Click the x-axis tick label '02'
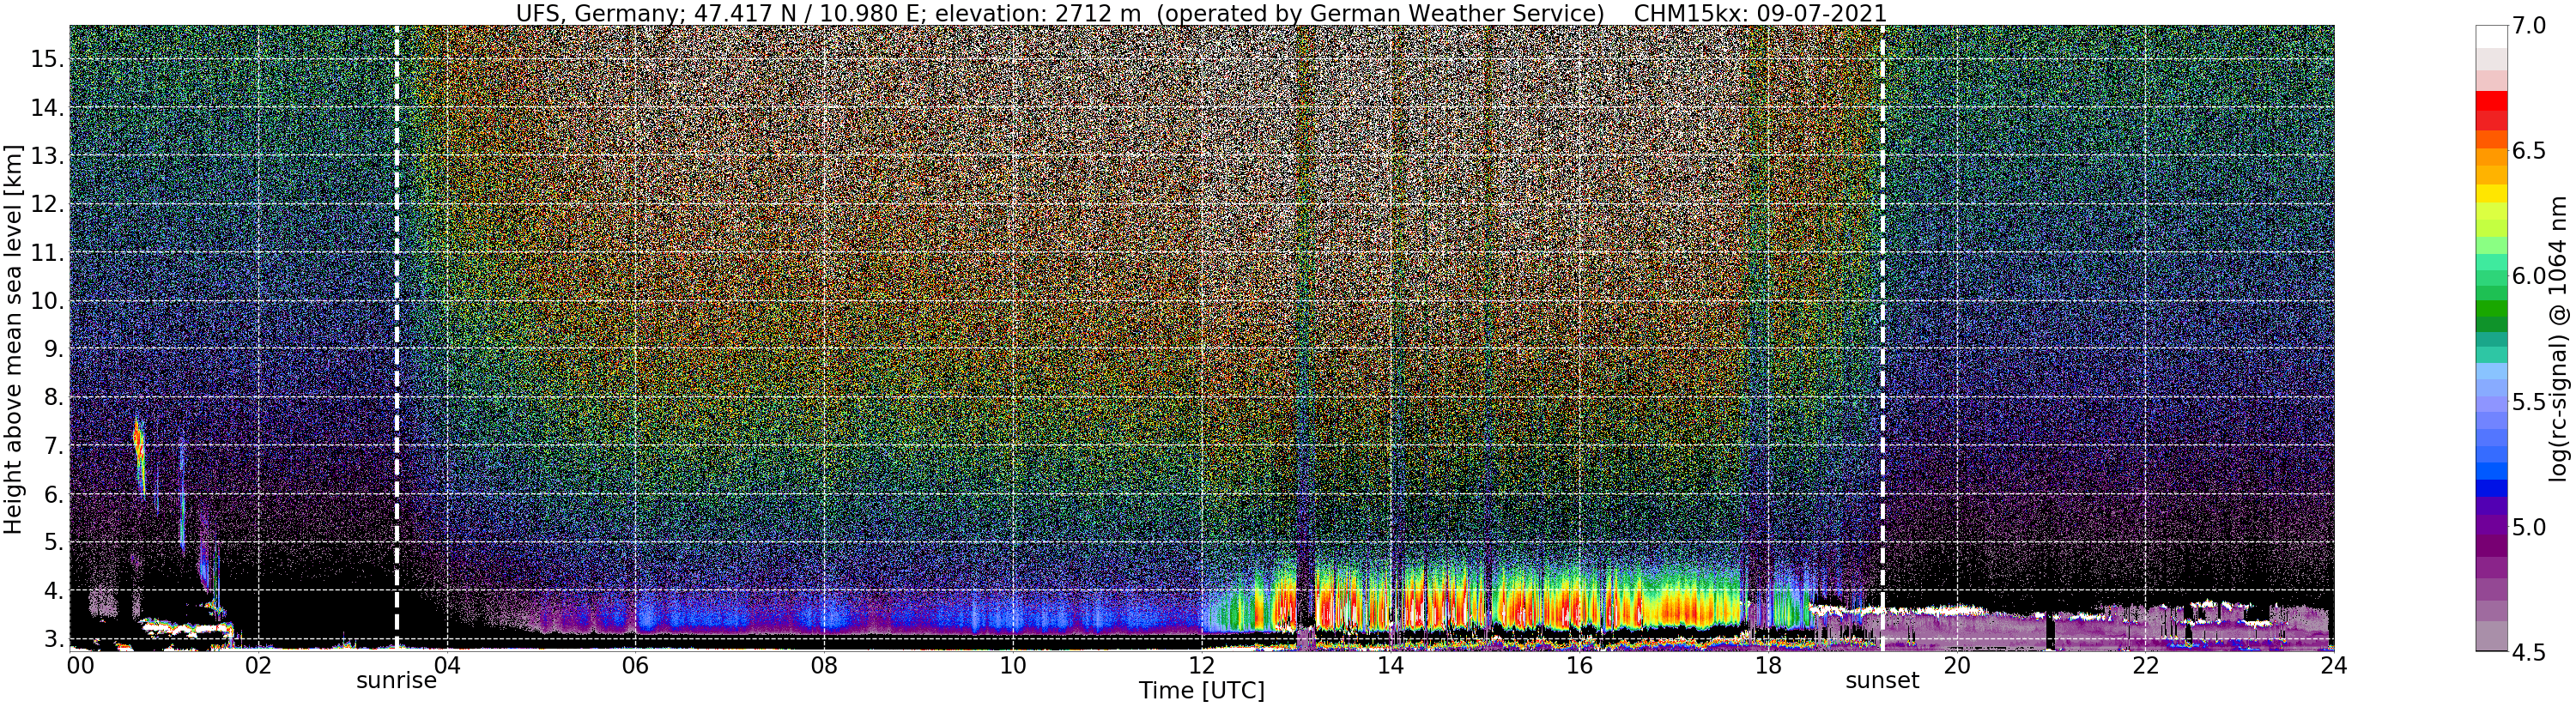 (x=258, y=666)
